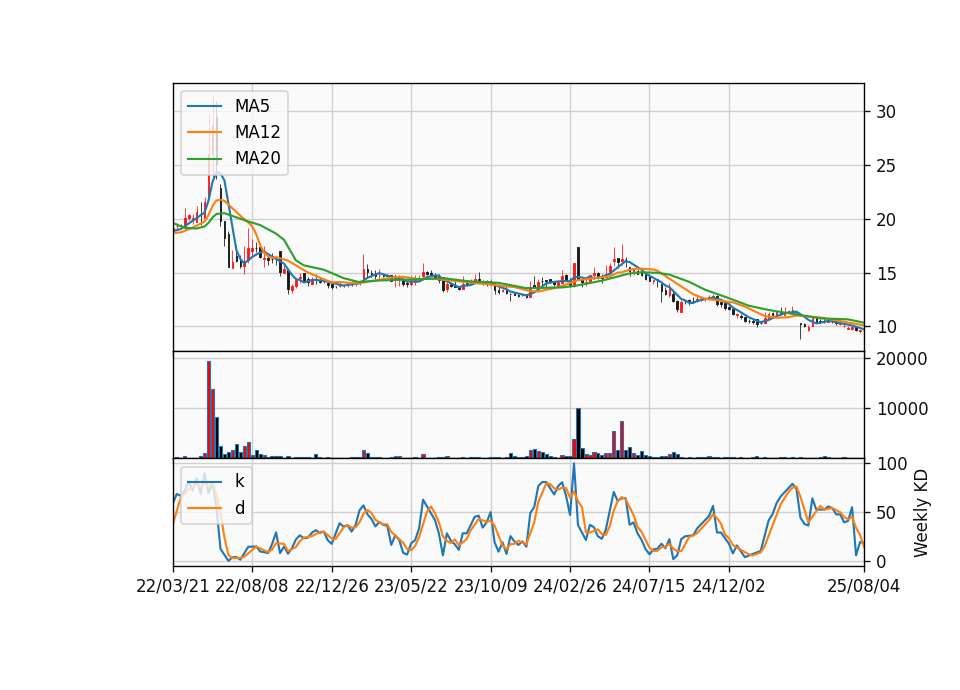Image resolution: width=960 pixels, height=690 pixels.
Task: Click the MA20 legend label
Action: [x=257, y=158]
